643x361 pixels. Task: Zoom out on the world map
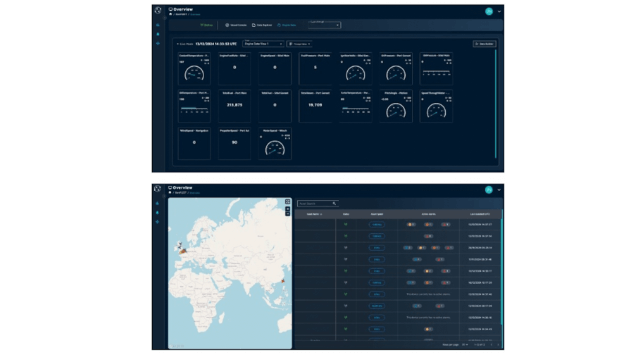[287, 213]
